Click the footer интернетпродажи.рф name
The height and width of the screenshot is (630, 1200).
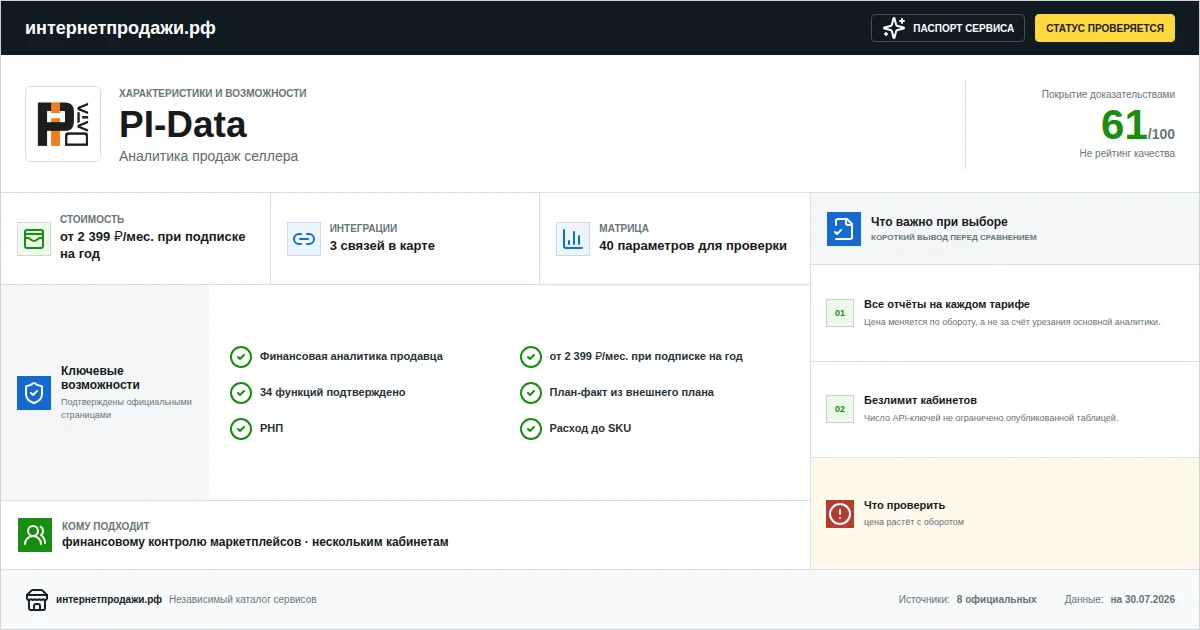click(x=109, y=600)
